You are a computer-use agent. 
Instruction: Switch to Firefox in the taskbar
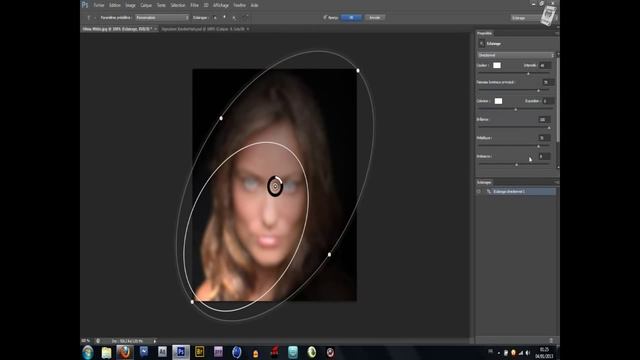[124, 352]
